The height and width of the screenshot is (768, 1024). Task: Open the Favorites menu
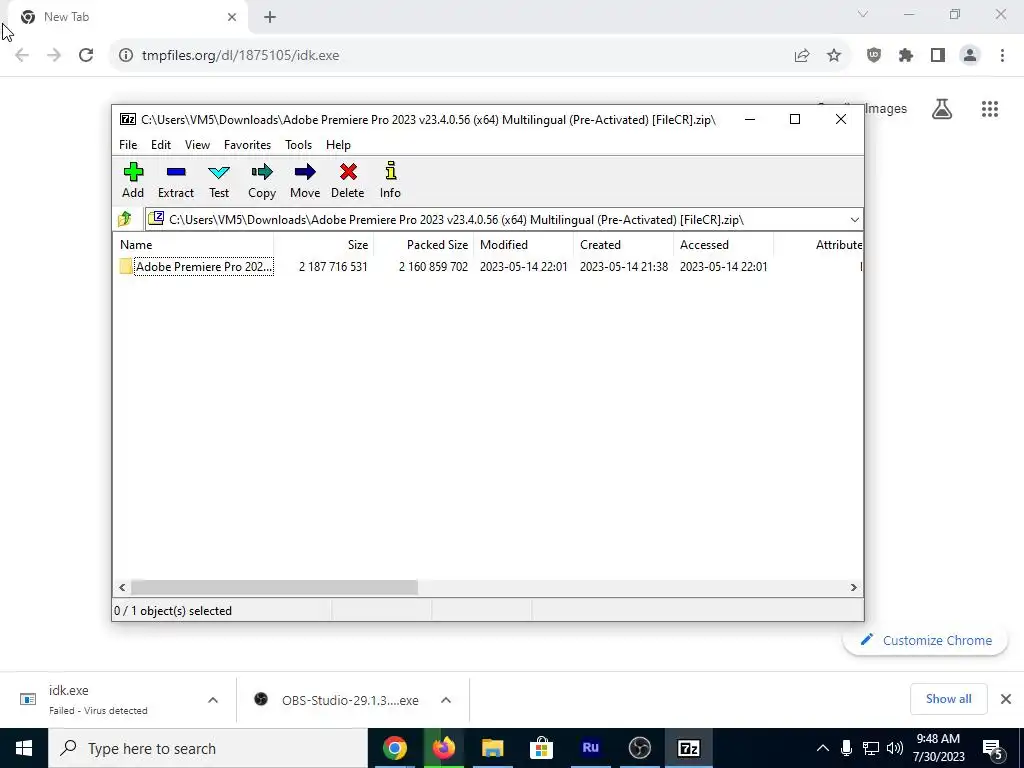pyautogui.click(x=248, y=145)
